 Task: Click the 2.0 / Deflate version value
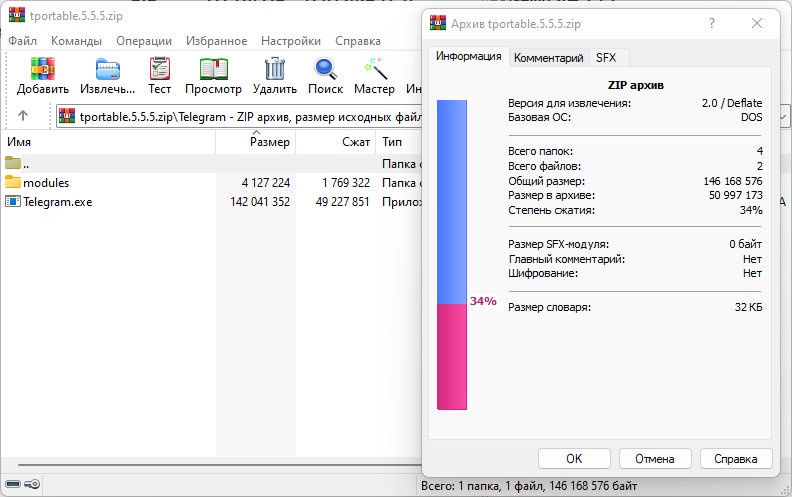732,103
